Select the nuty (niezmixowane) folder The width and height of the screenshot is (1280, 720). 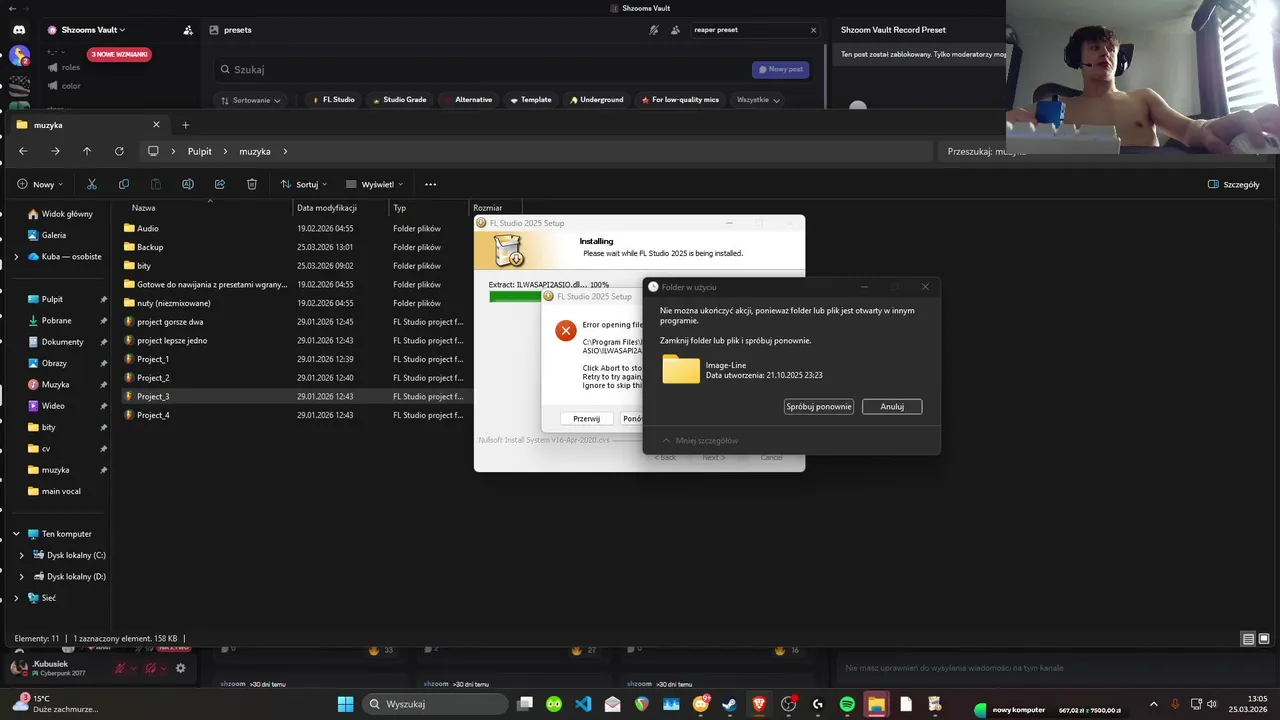pos(295,303)
